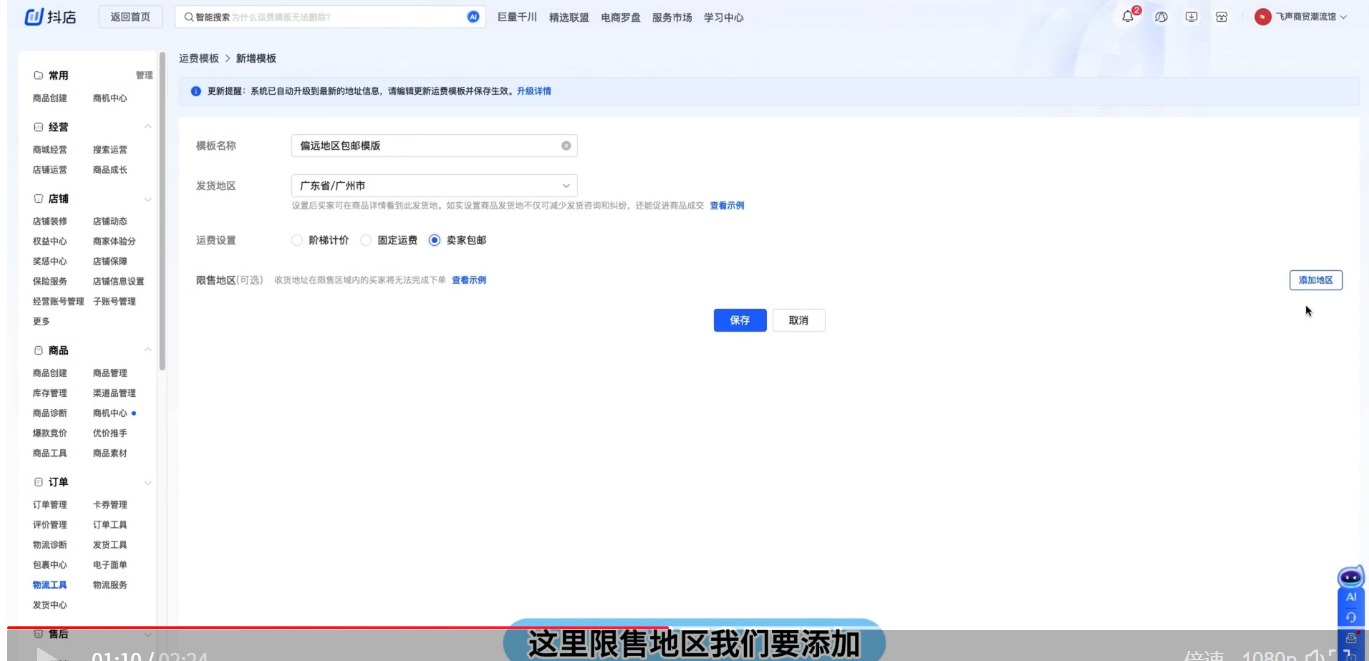Click the 商品 section icon

click(x=38, y=351)
